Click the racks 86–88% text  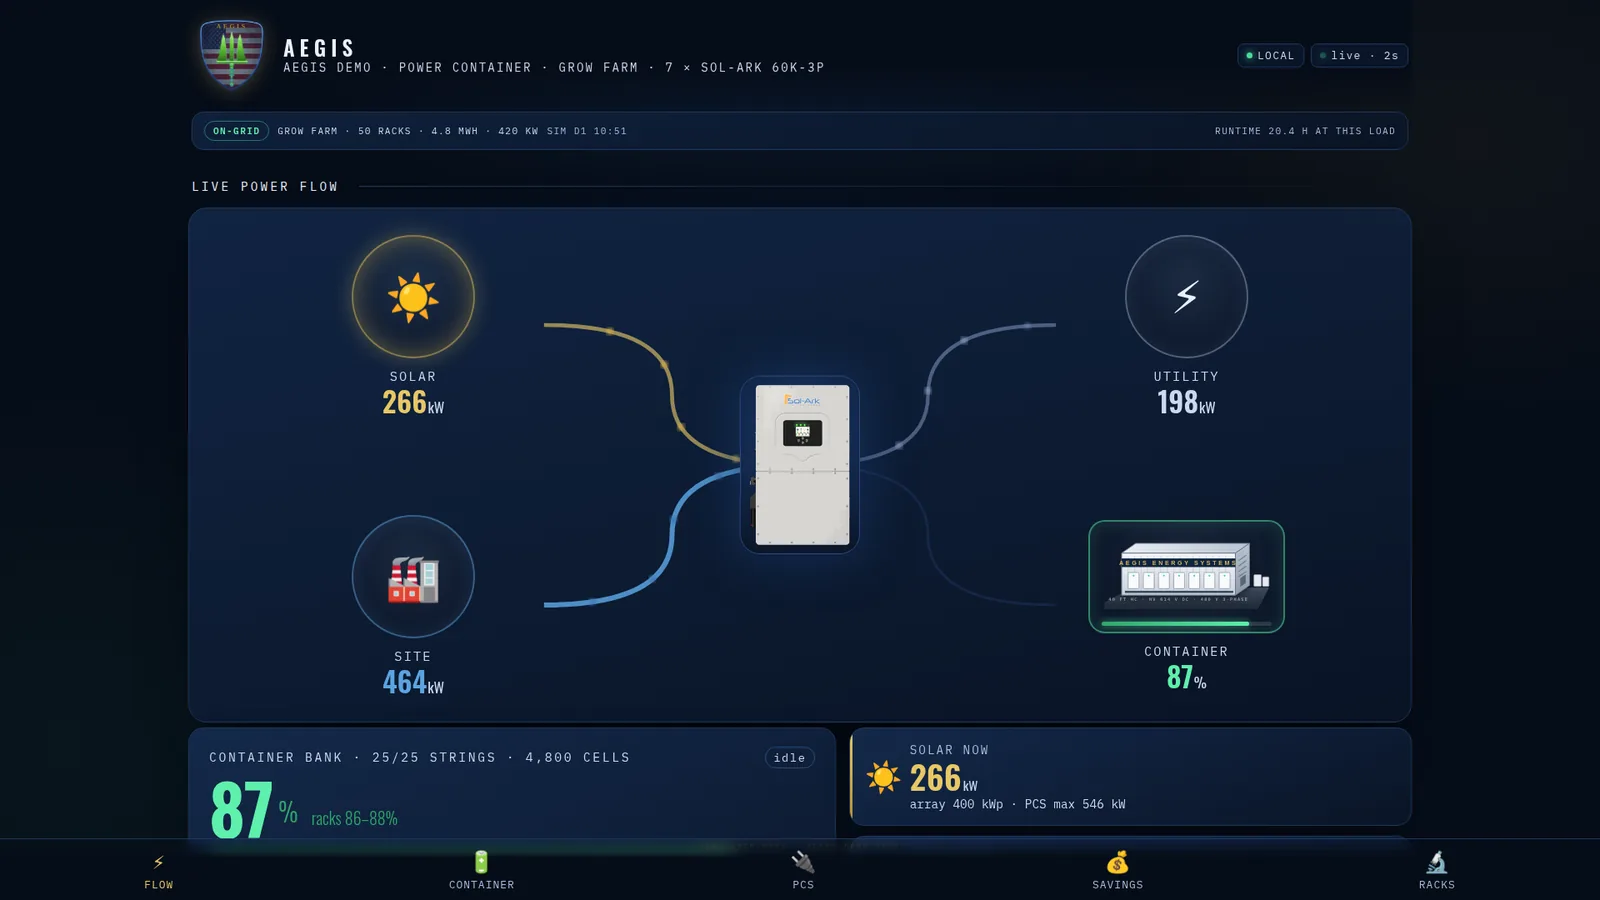pyautogui.click(x=354, y=819)
